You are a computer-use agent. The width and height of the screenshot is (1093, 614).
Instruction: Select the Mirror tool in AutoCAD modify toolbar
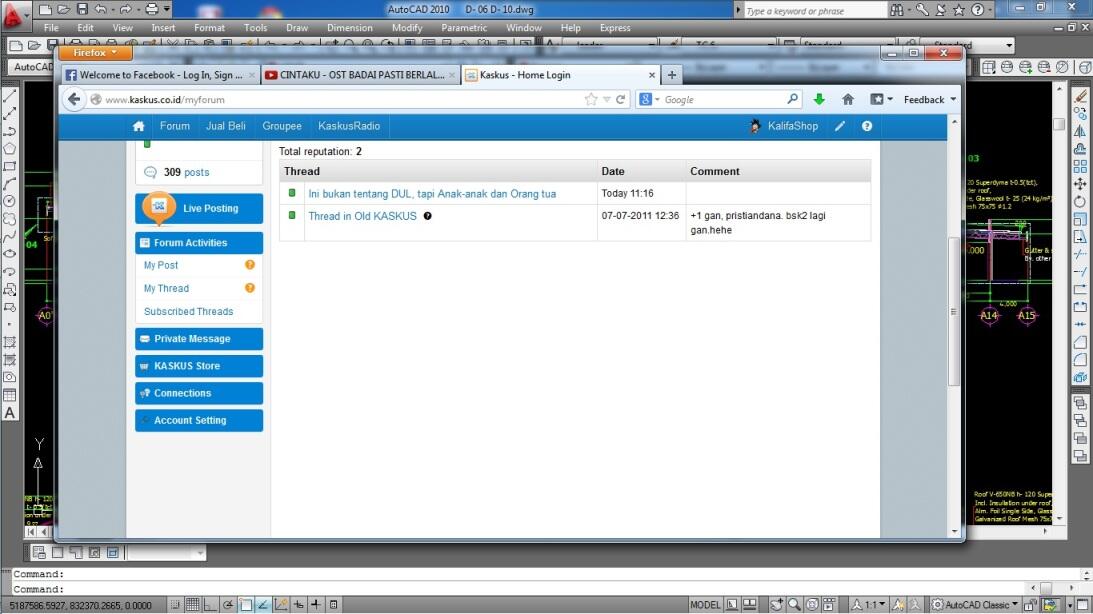[1080, 131]
